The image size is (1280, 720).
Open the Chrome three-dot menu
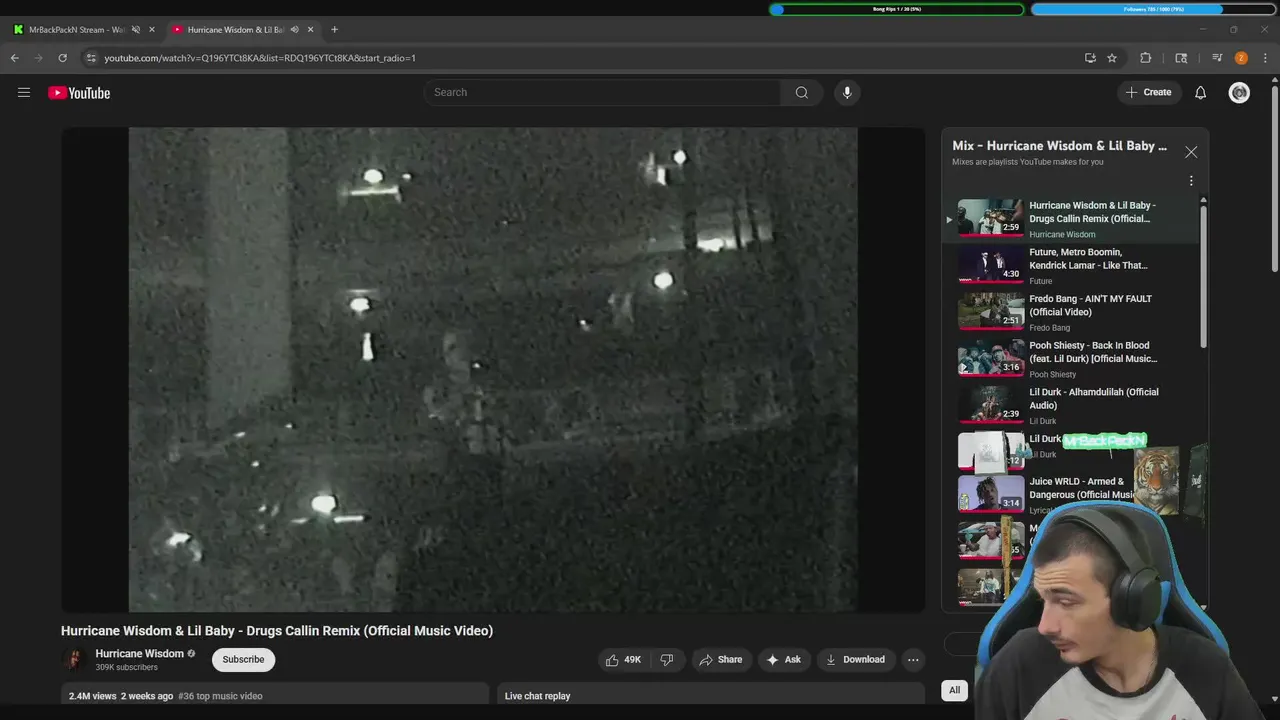coord(1265,58)
